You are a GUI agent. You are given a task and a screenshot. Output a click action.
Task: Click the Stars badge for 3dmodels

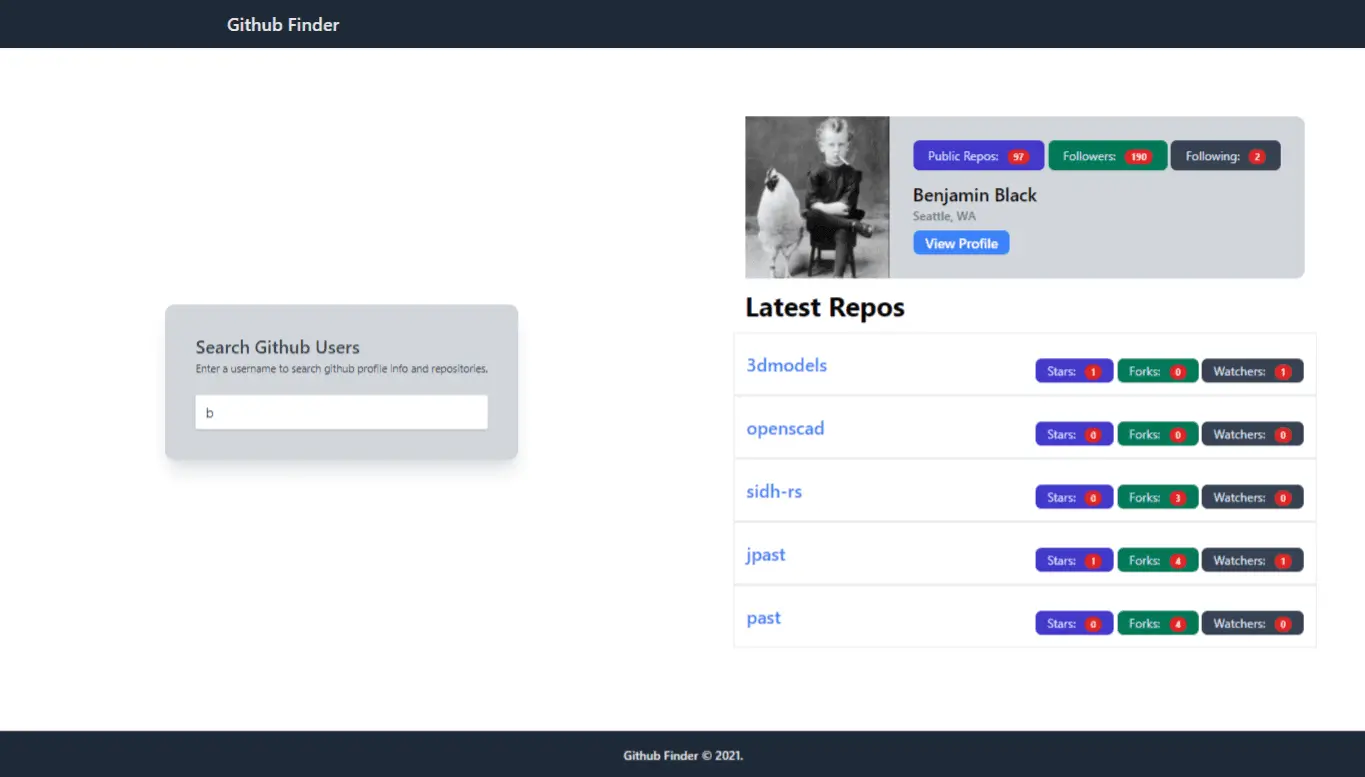(1073, 370)
